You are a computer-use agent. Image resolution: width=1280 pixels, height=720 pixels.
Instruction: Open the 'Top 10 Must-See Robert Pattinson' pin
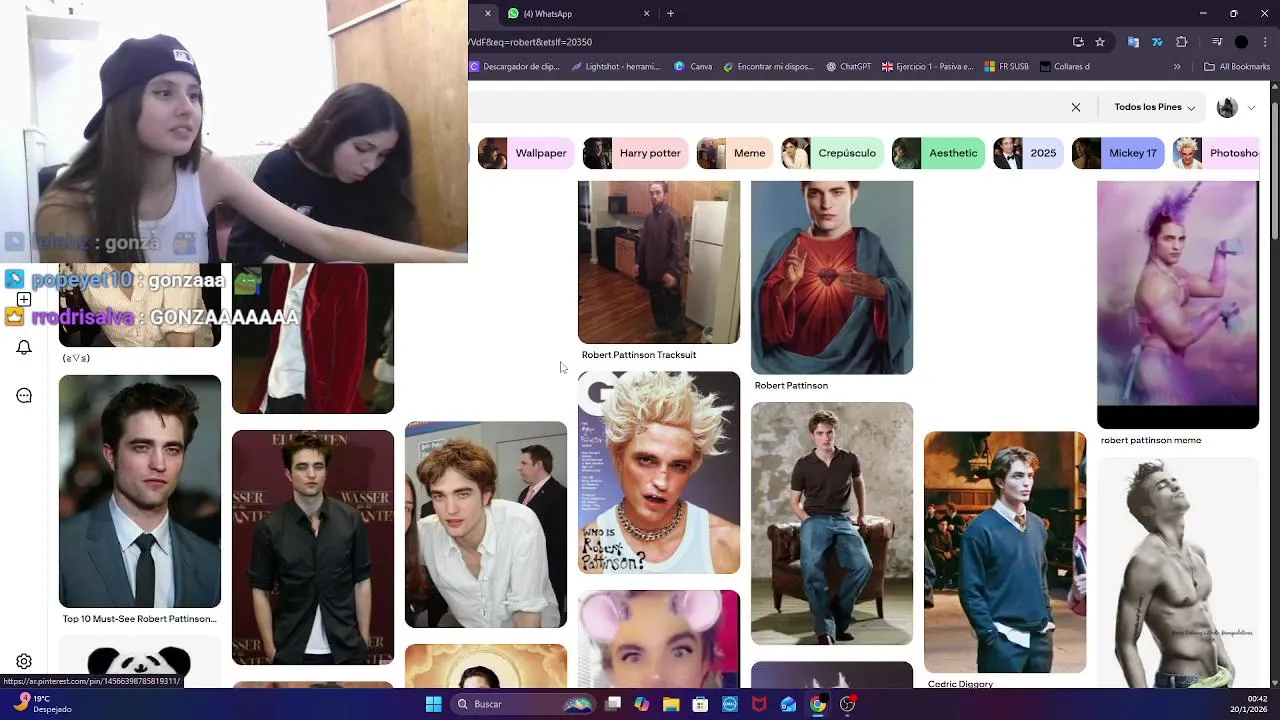pos(140,491)
